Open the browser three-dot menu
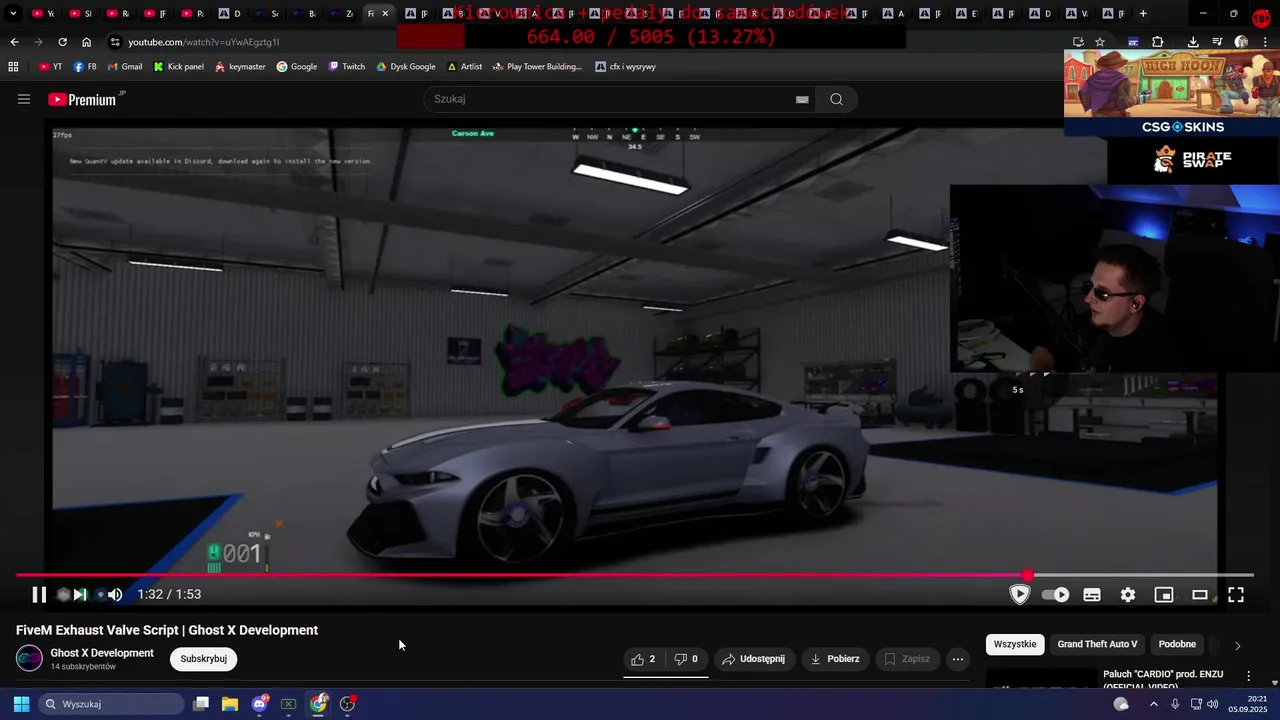 pos(1266,42)
